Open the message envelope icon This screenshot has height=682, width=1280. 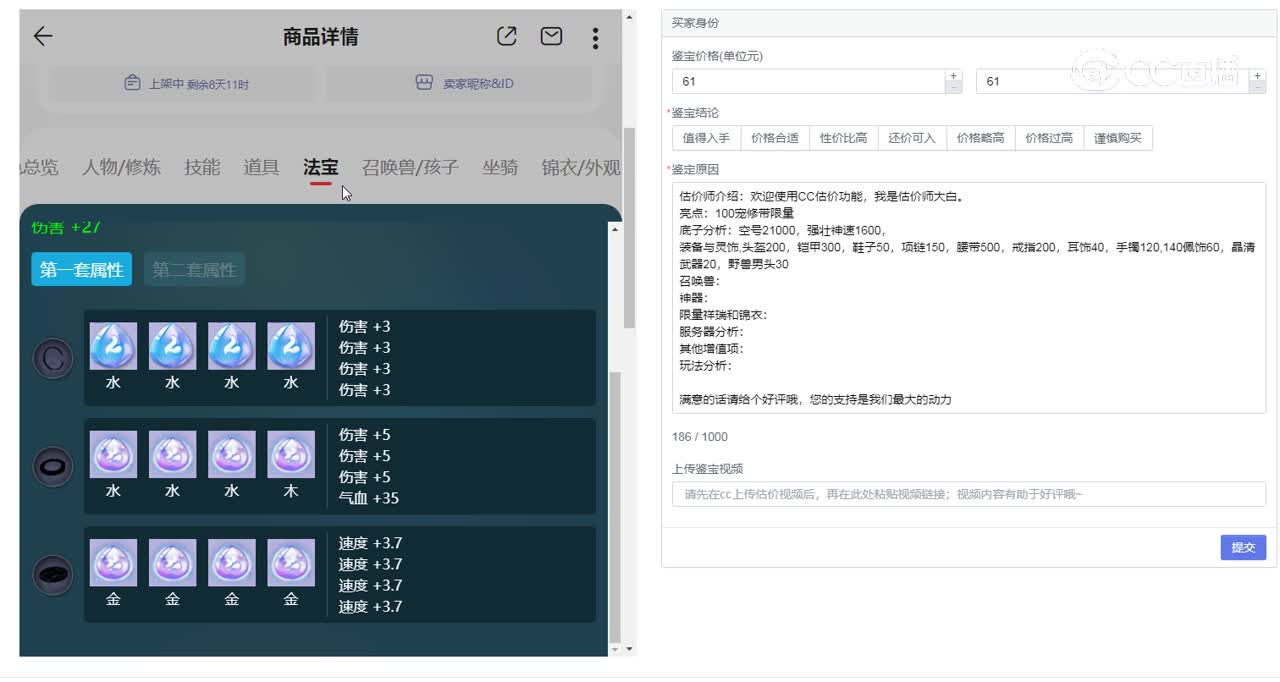pyautogui.click(x=550, y=36)
